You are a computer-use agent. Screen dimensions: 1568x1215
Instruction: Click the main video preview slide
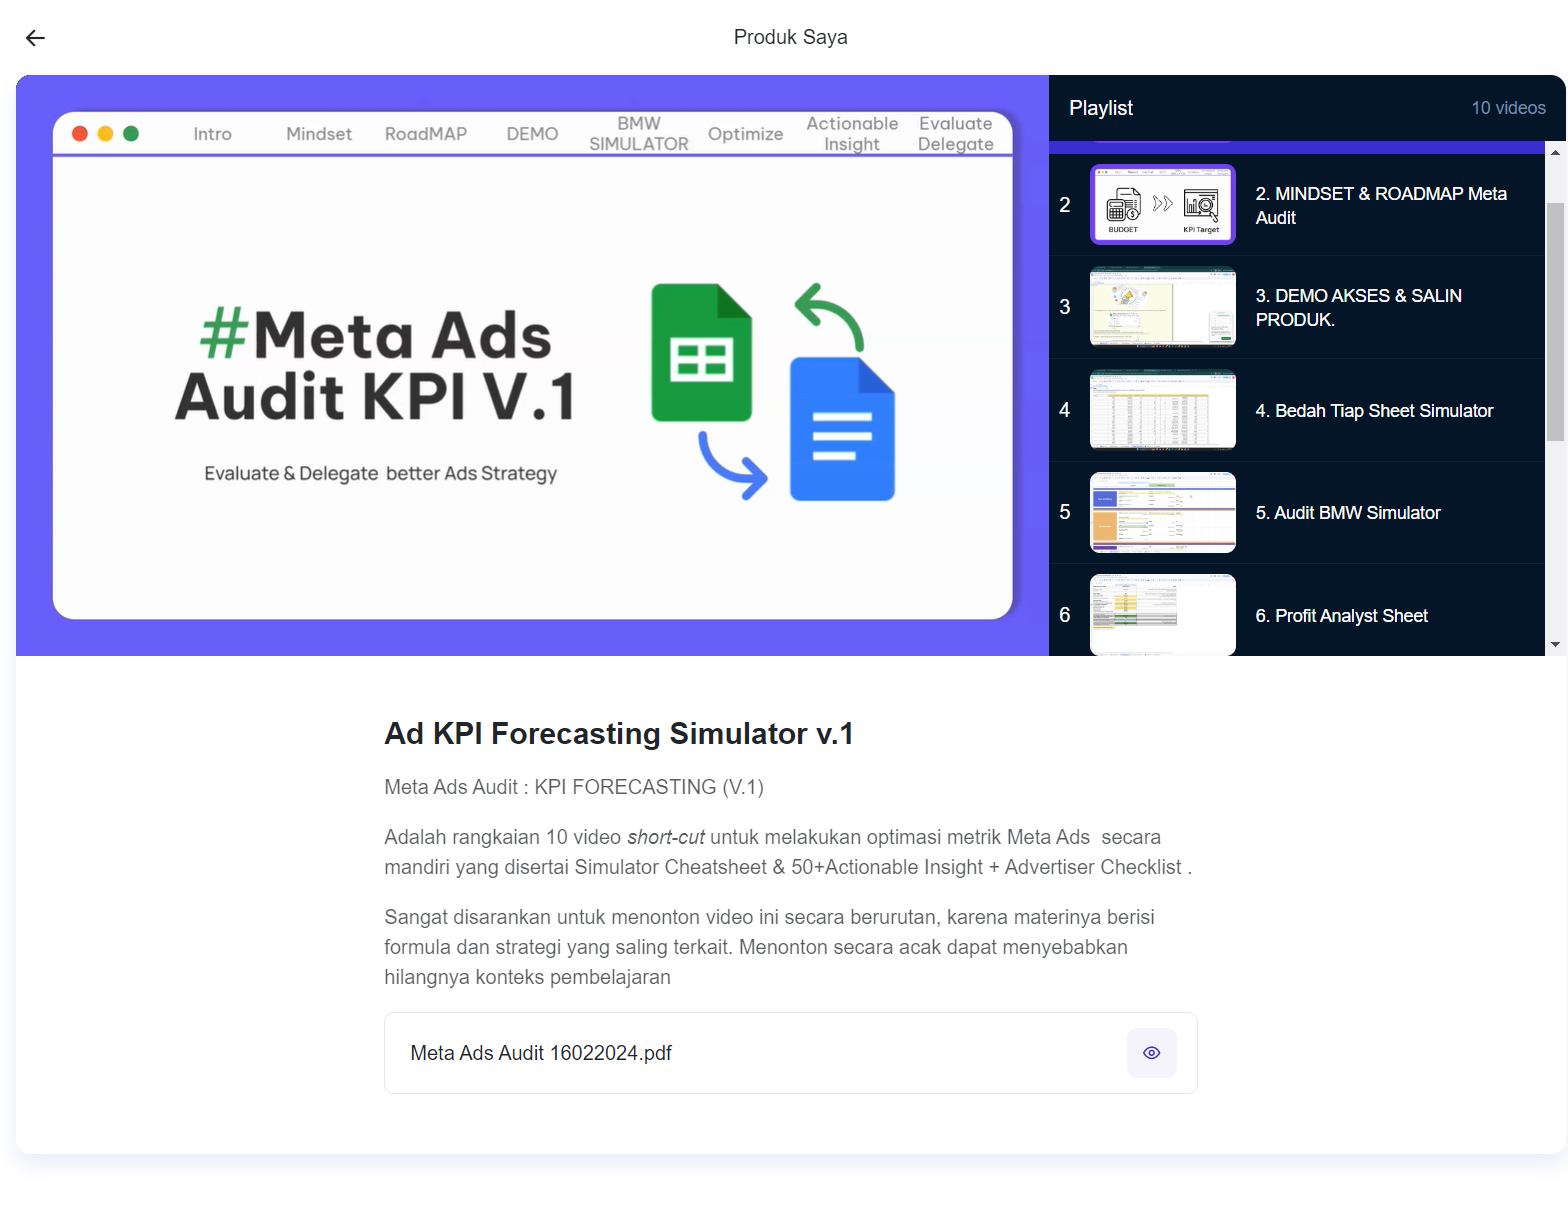(x=532, y=365)
